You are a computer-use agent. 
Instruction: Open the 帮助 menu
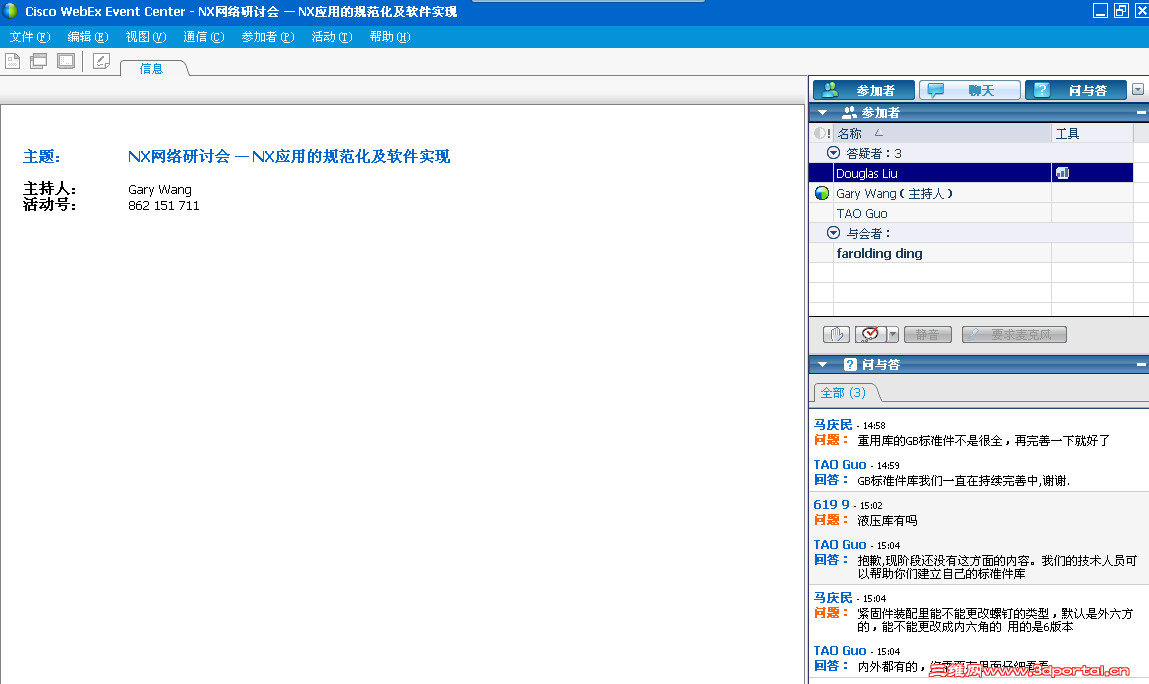(x=389, y=37)
